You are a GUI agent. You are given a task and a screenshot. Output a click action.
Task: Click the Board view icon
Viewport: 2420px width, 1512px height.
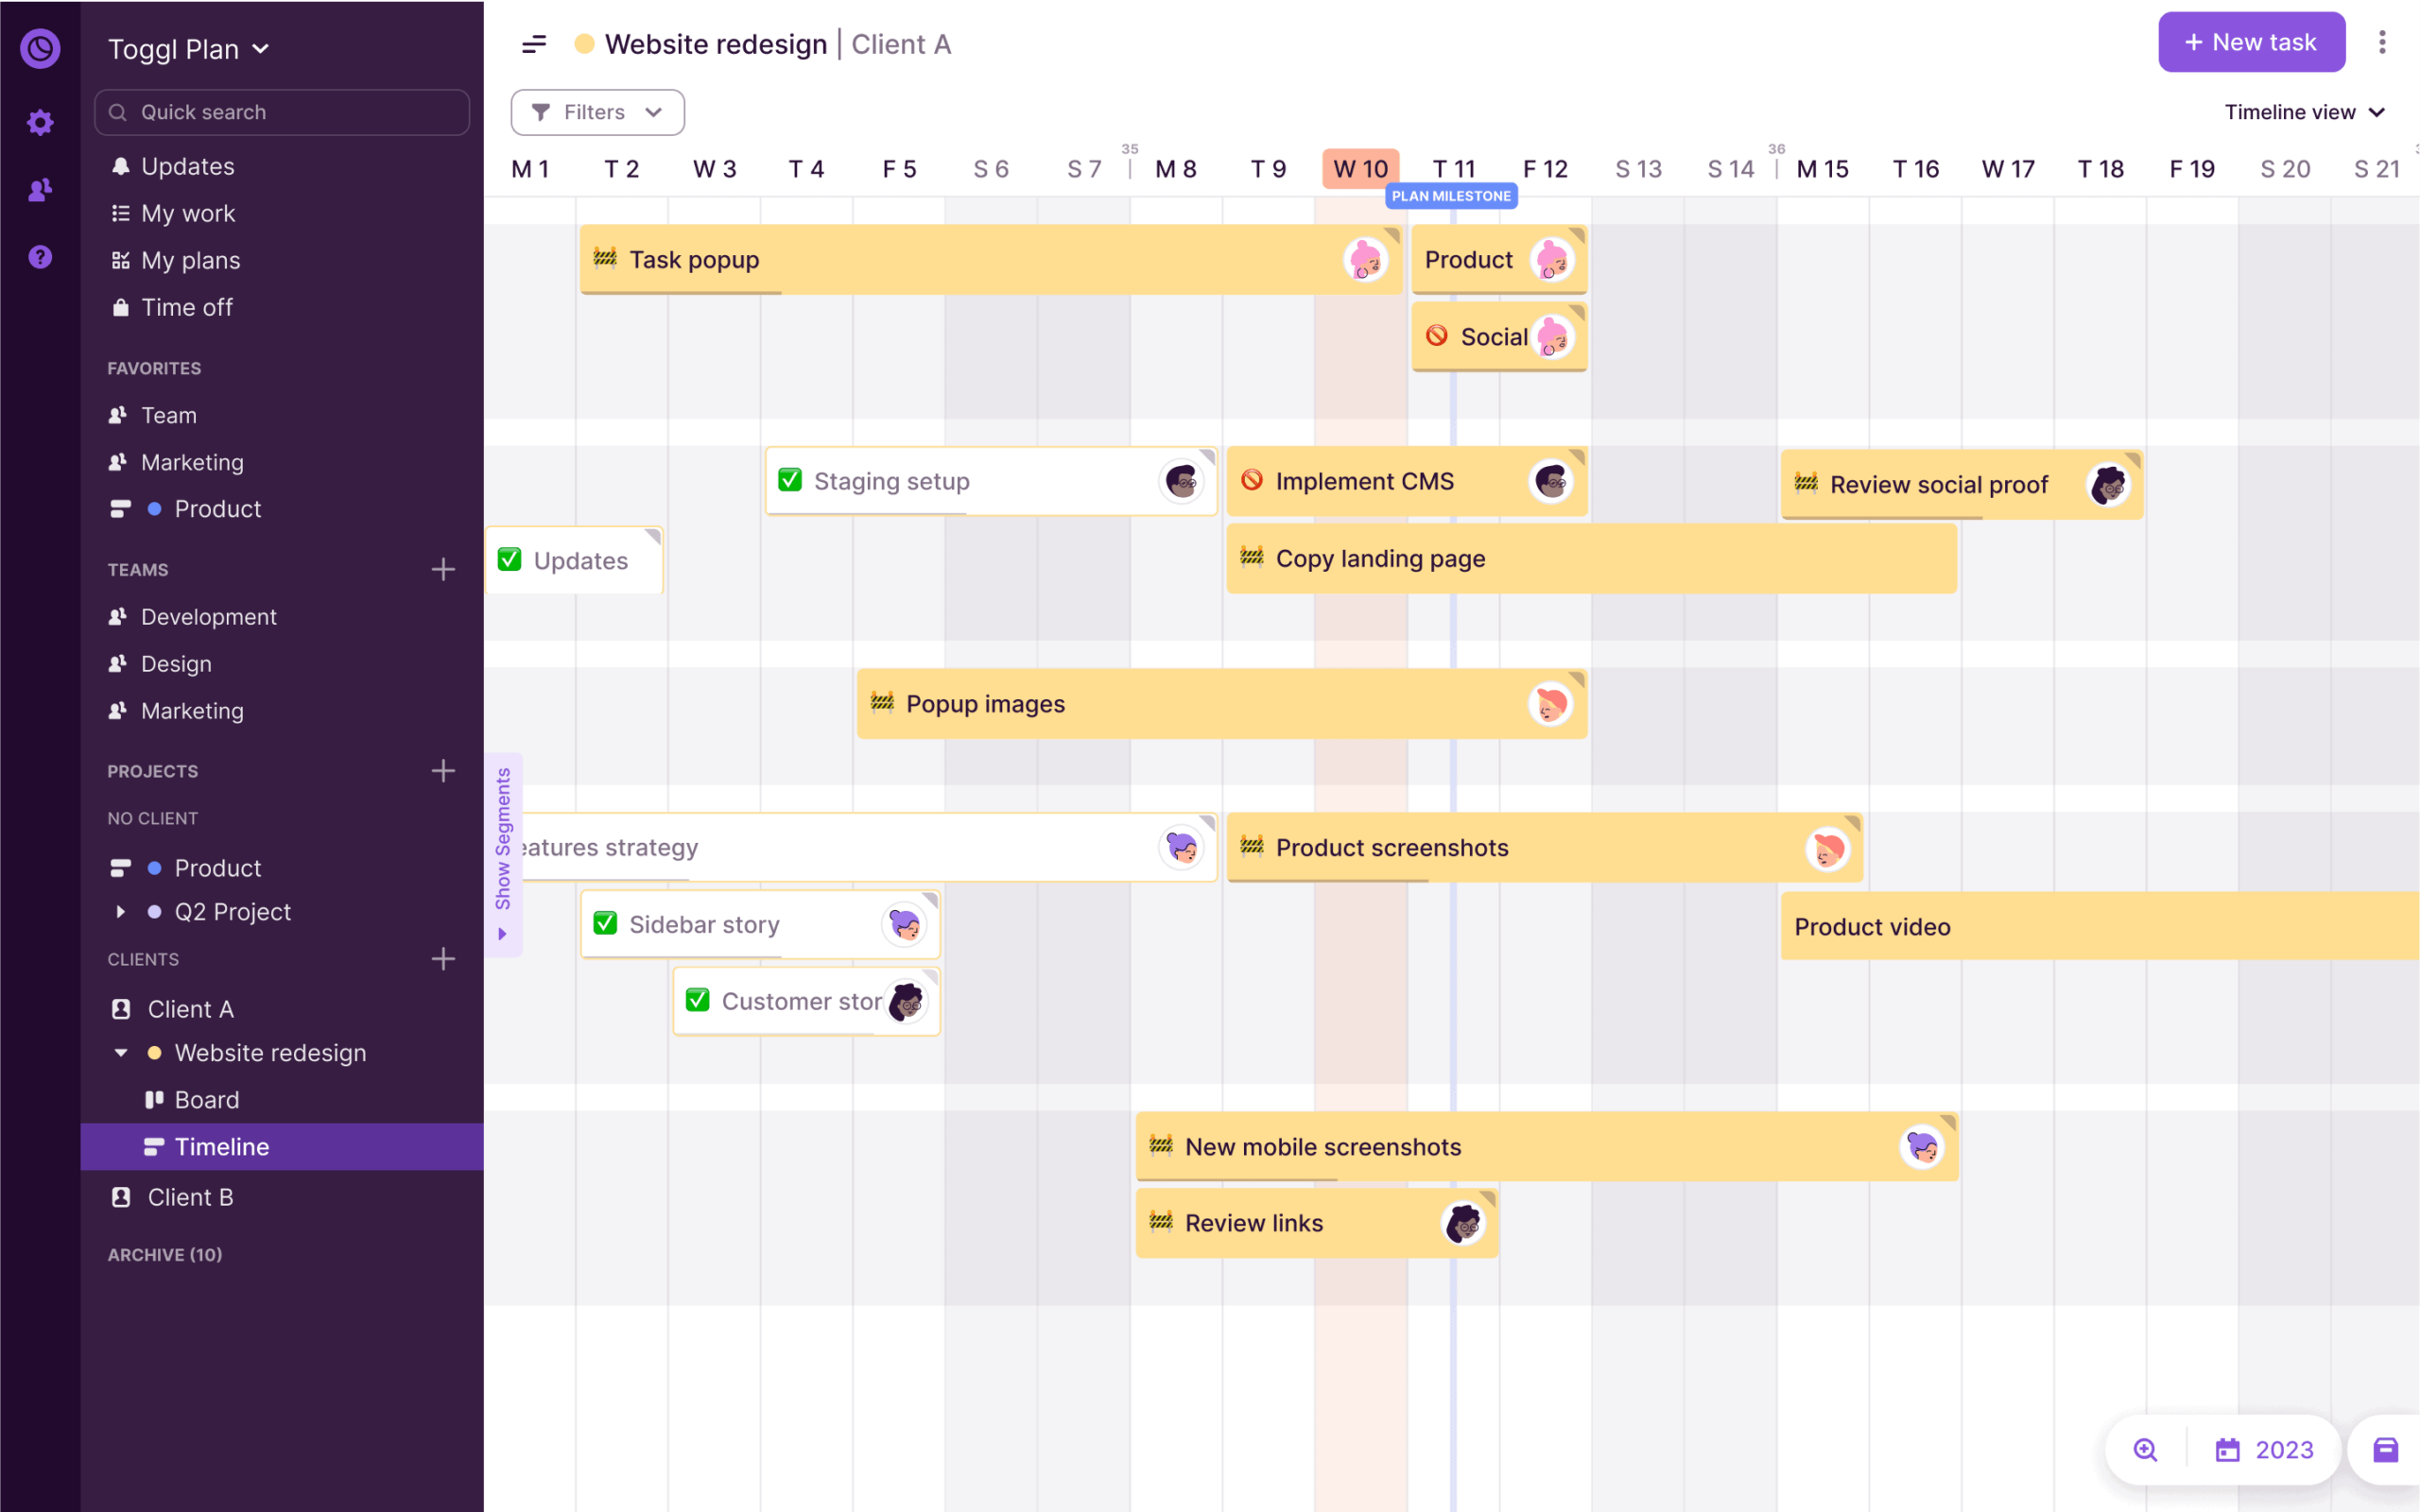click(154, 1100)
